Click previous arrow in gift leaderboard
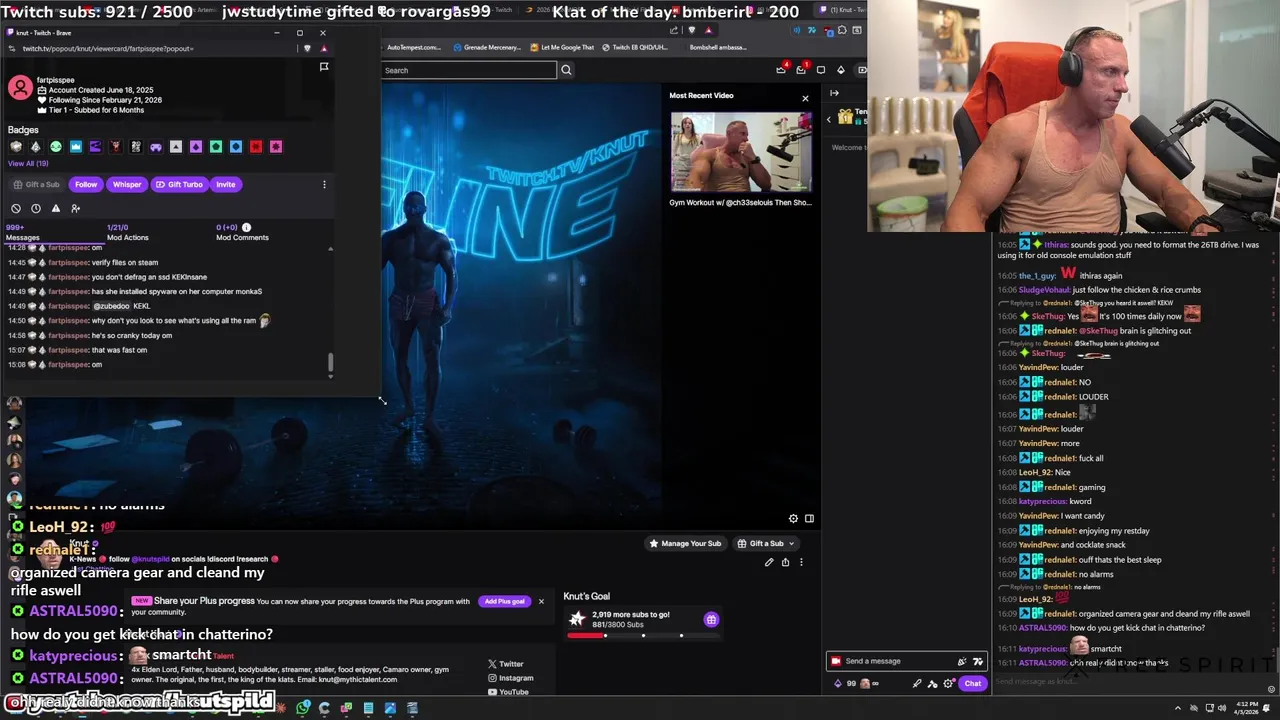Image resolution: width=1280 pixels, height=720 pixels. (828, 119)
